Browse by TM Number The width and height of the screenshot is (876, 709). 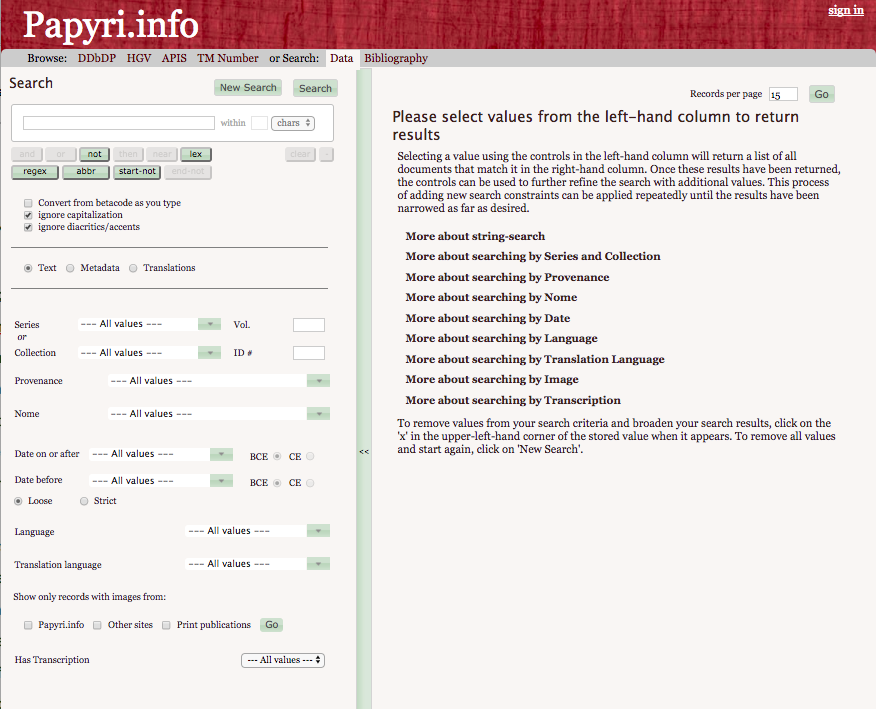pos(228,58)
